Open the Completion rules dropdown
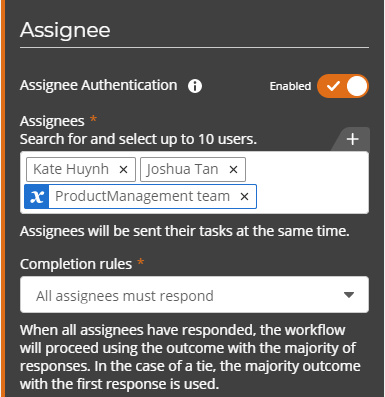The width and height of the screenshot is (385, 397). (194, 295)
